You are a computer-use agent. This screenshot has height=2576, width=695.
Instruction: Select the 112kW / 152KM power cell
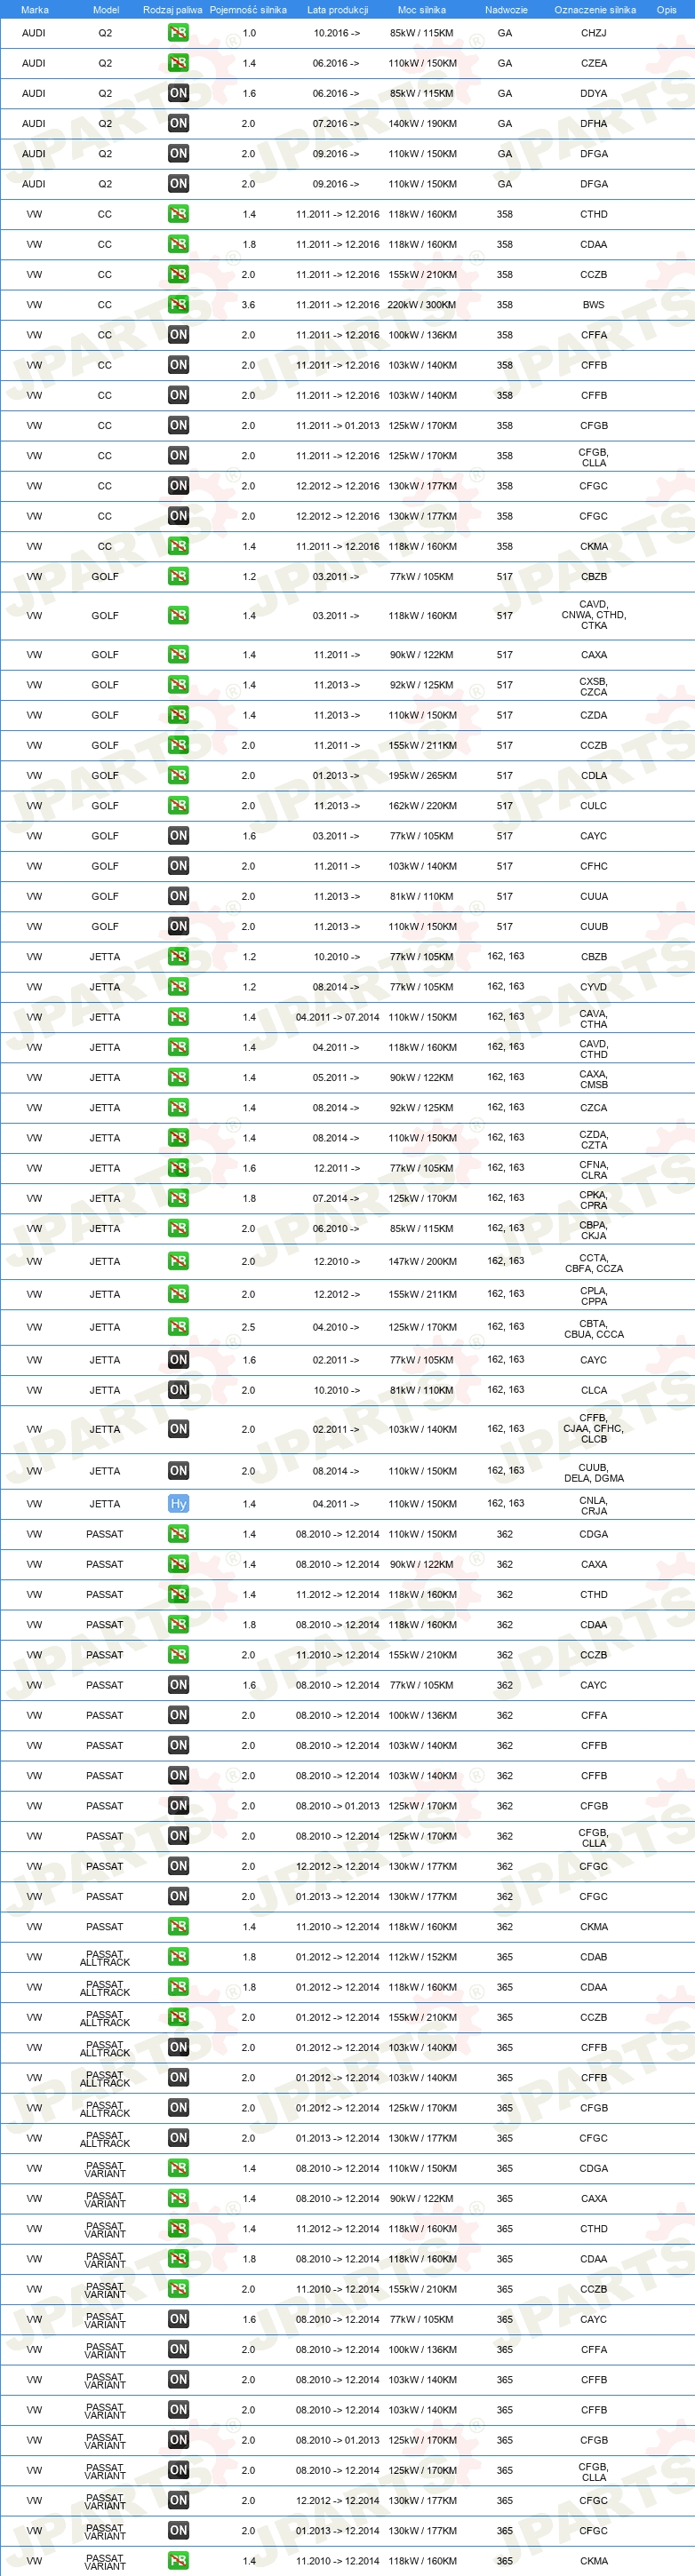(x=422, y=1958)
